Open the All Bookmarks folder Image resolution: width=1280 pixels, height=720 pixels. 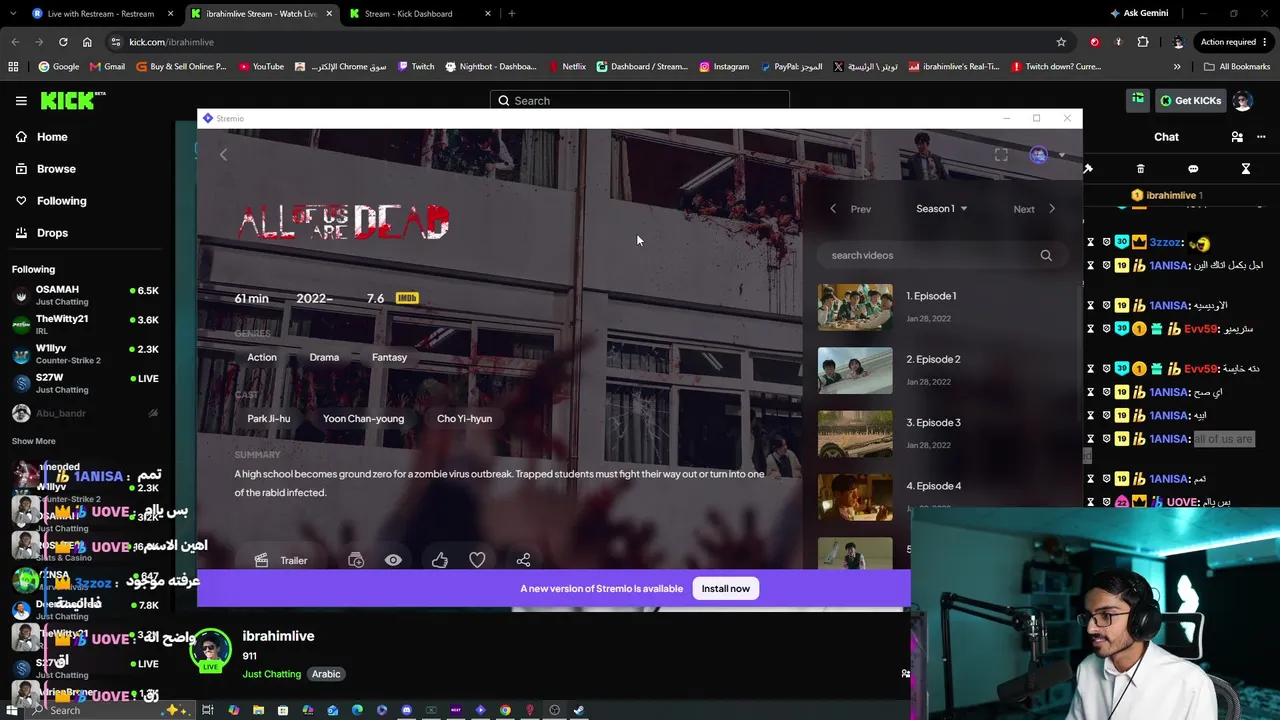[1237, 67]
